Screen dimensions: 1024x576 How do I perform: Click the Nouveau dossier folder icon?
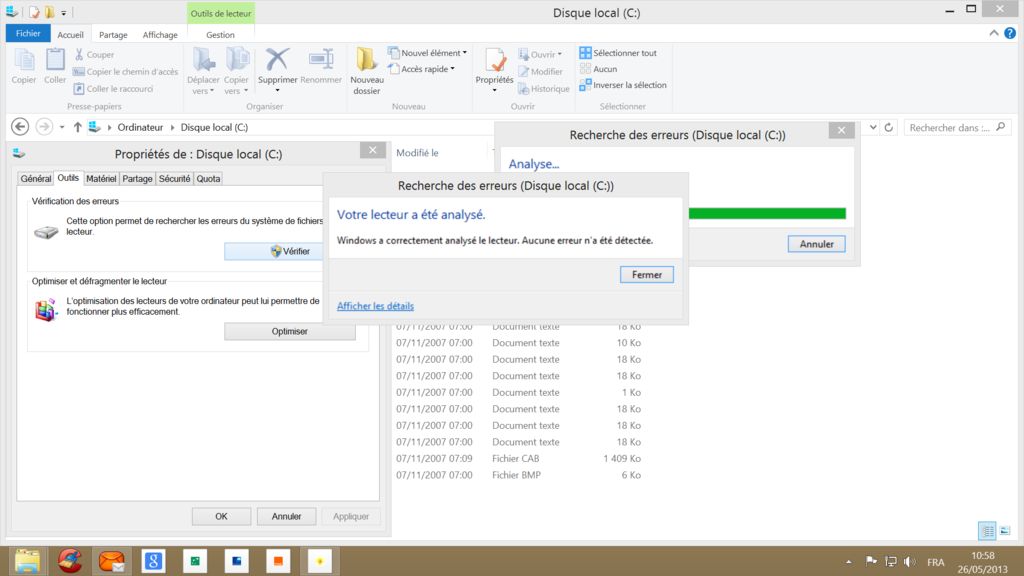pyautogui.click(x=367, y=61)
